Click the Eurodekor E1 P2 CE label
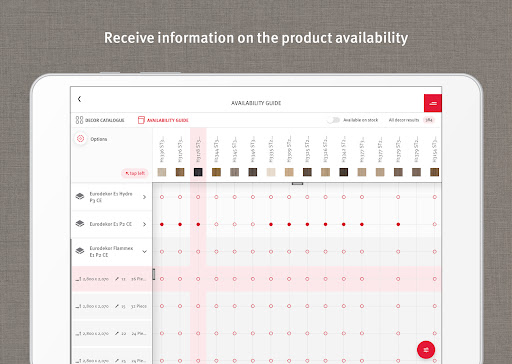 click(x=111, y=224)
